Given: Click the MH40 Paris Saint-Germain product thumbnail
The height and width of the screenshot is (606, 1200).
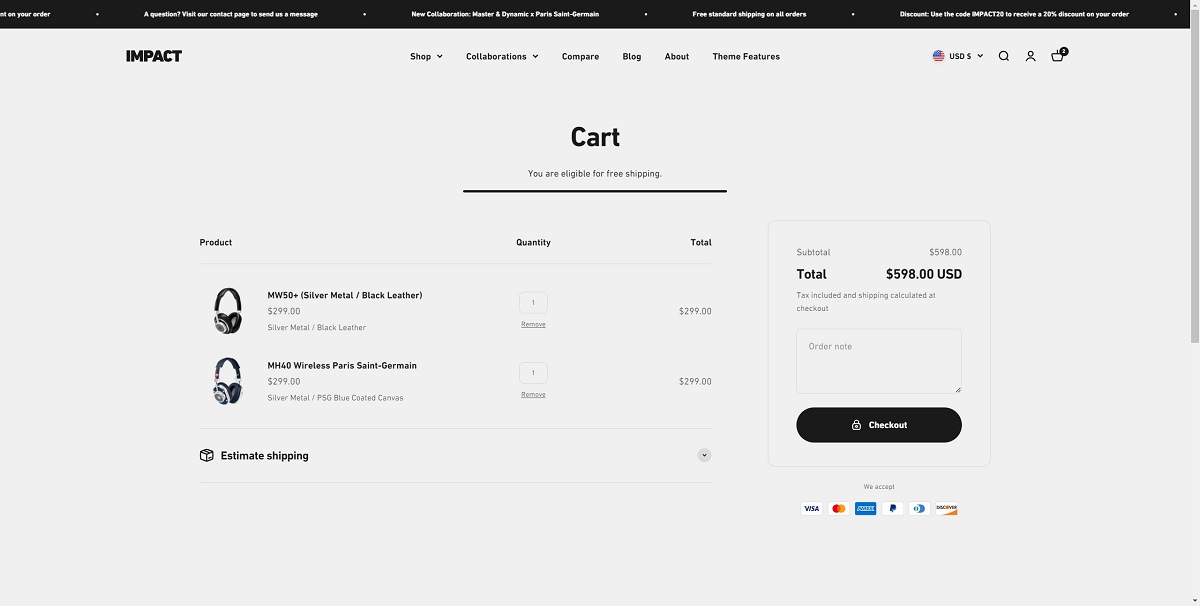Looking at the screenshot, I should tap(227, 381).
